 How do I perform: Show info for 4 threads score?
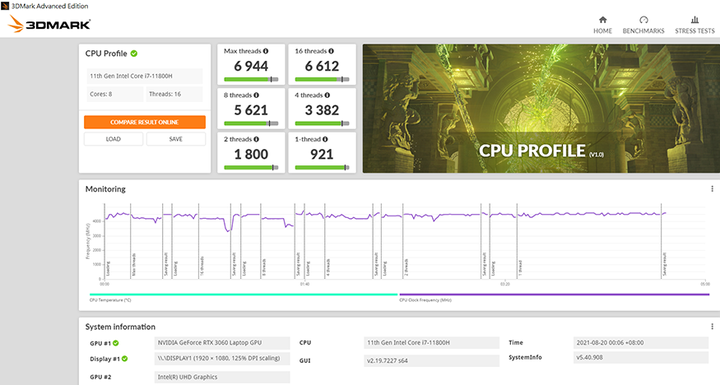point(327,95)
